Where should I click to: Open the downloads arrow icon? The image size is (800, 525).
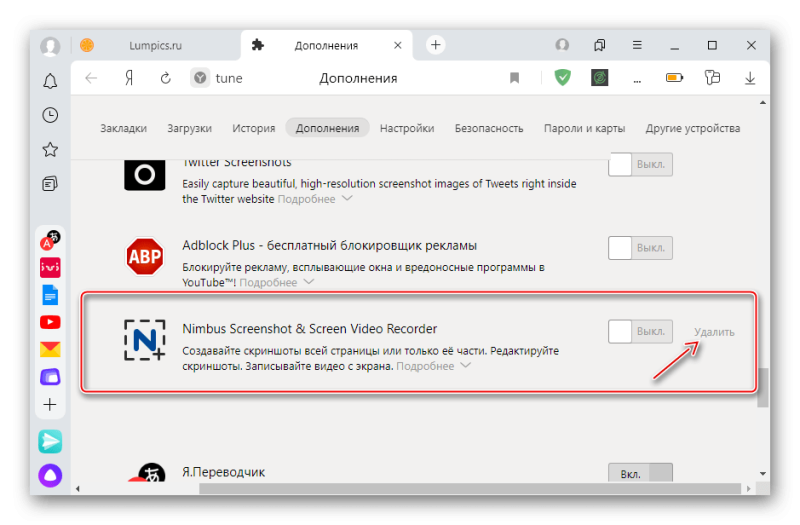click(749, 78)
